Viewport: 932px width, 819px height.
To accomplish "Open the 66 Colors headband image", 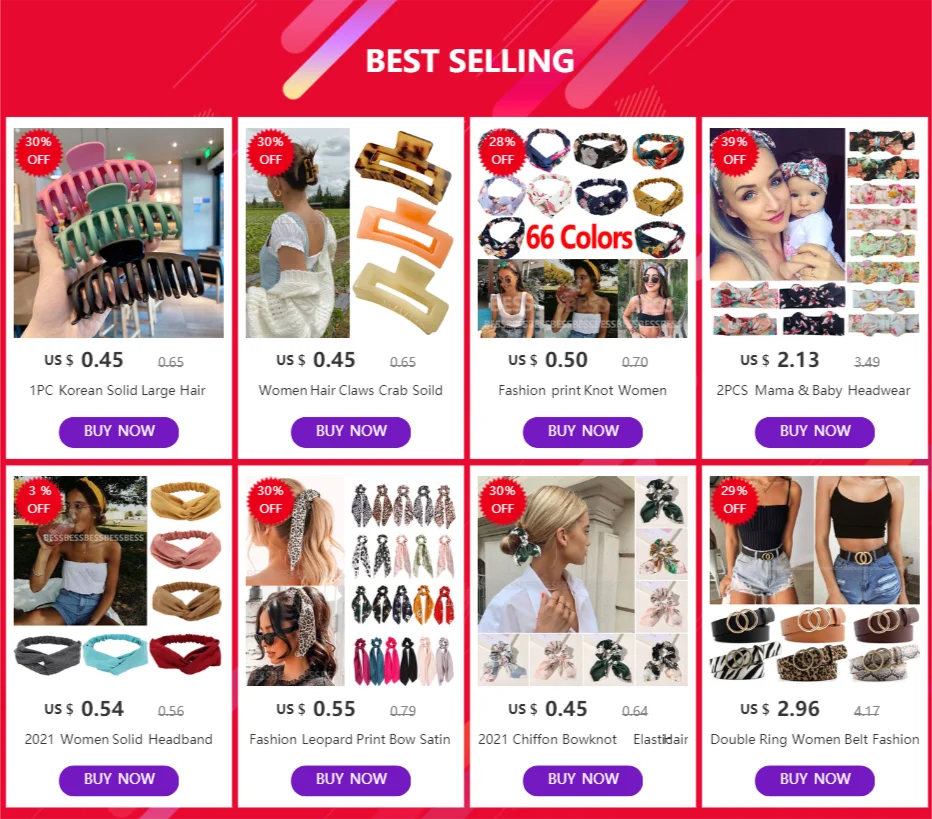I will click(582, 233).
